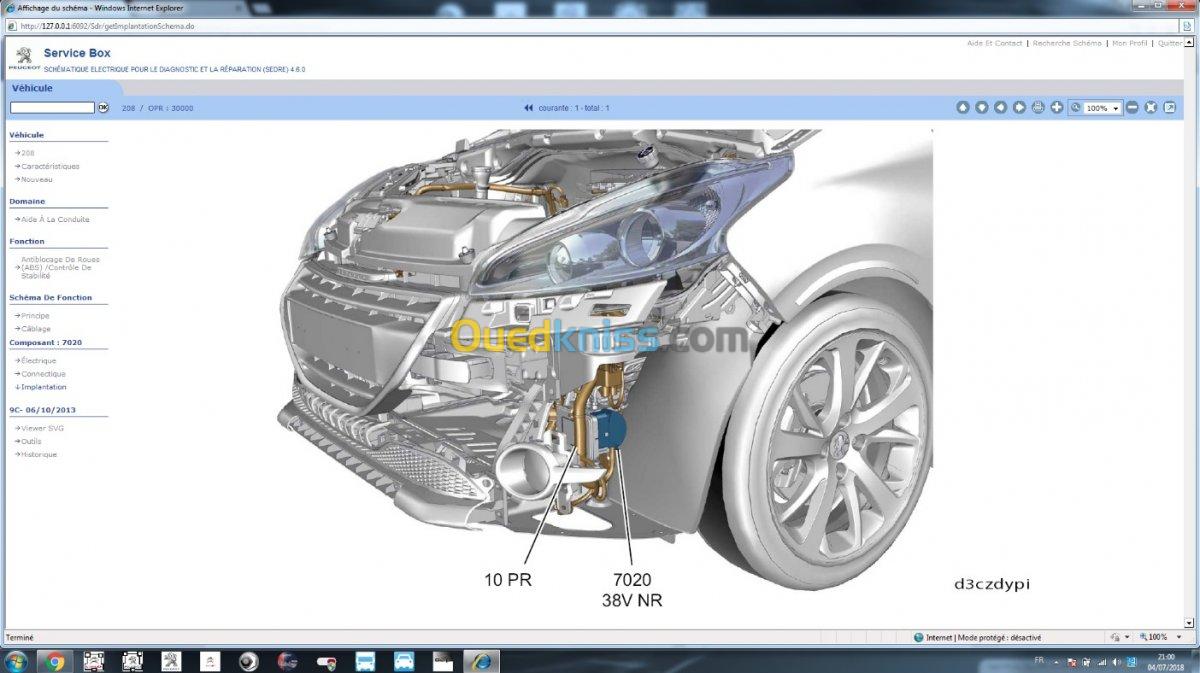The image size is (1200, 673).
Task: Go to previous page with the double-arrow icon
Action: tap(528, 108)
